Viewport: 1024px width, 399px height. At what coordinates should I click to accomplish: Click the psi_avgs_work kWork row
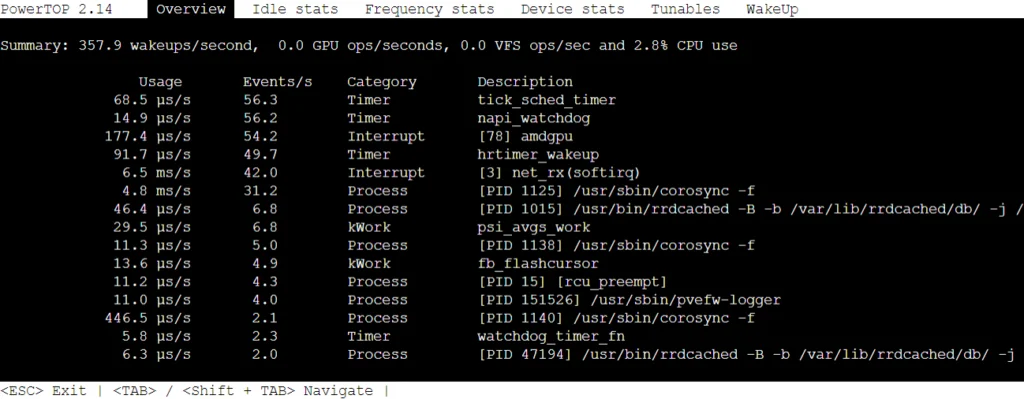[347, 227]
